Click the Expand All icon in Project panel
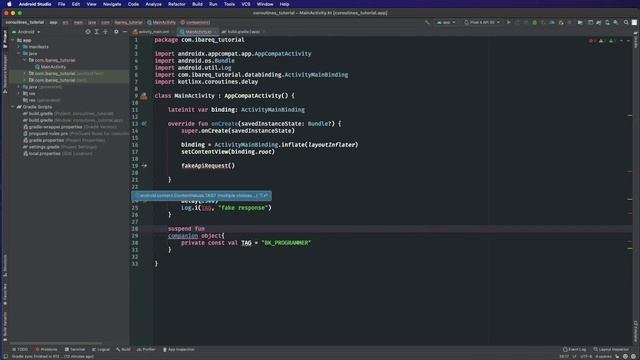This screenshot has width=640, height=360. [97, 31]
